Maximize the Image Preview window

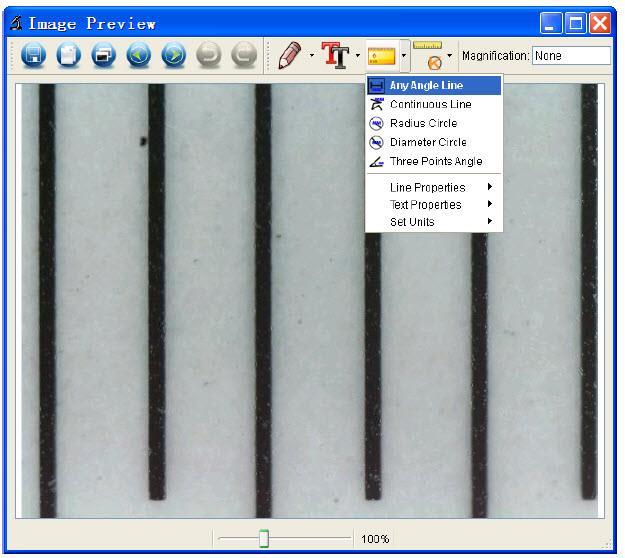[576, 23]
